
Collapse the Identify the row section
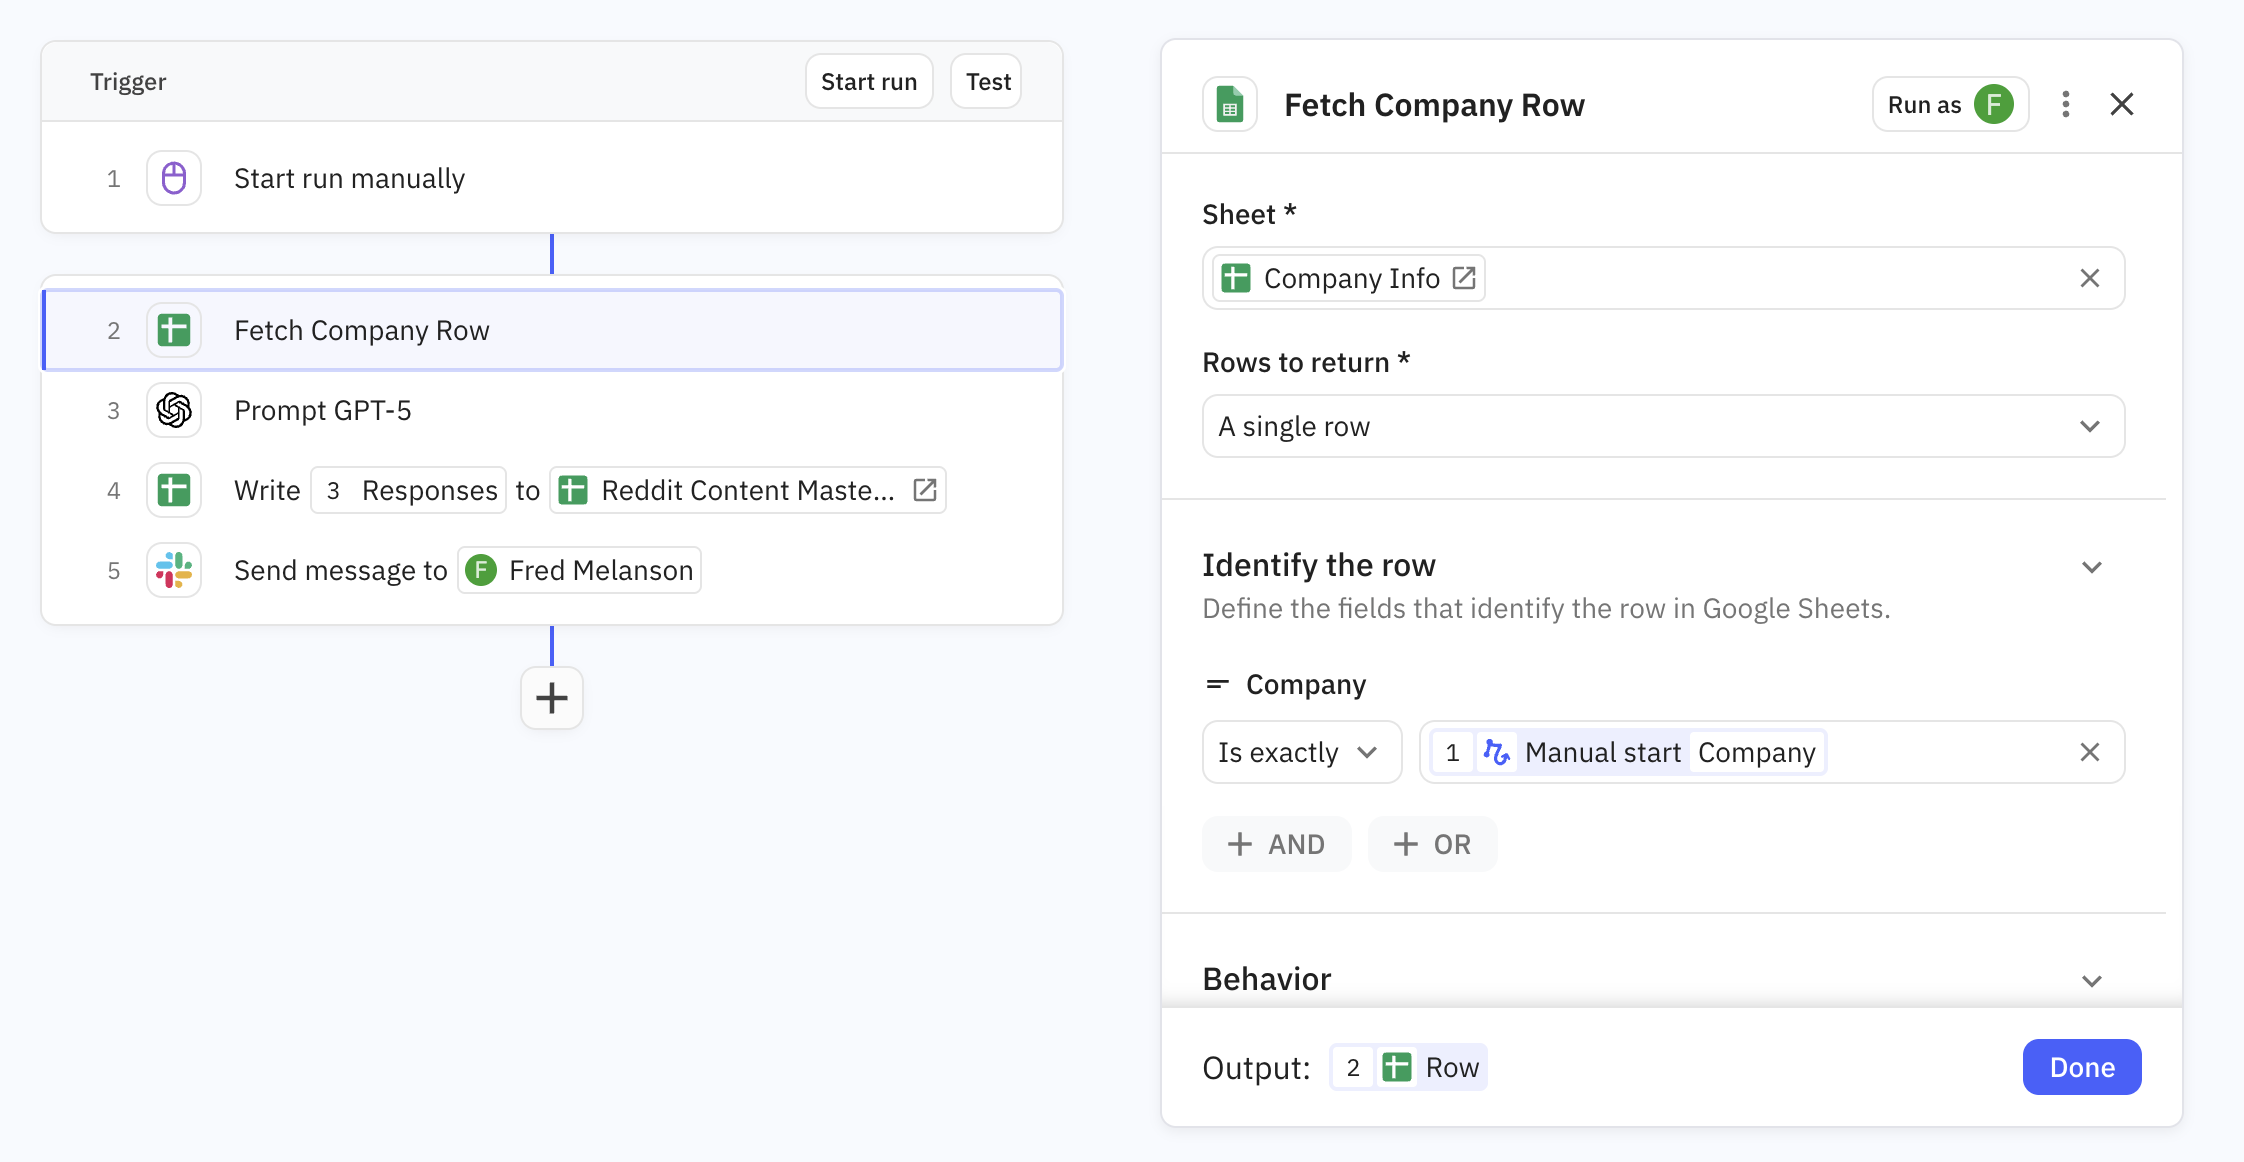2091,567
